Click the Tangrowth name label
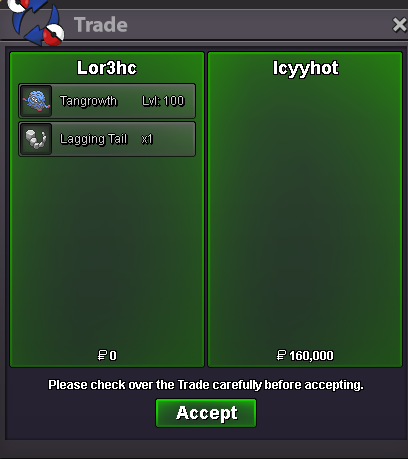 click(x=88, y=101)
